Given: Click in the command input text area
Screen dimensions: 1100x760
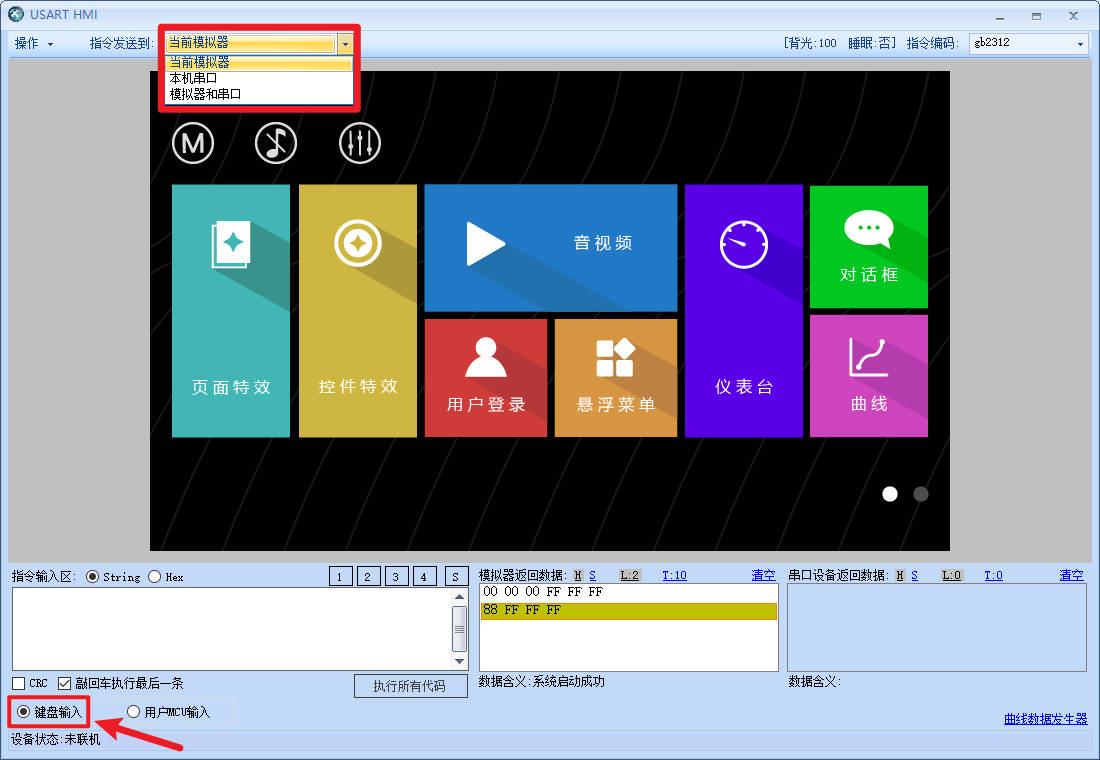Looking at the screenshot, I should pyautogui.click(x=231, y=627).
